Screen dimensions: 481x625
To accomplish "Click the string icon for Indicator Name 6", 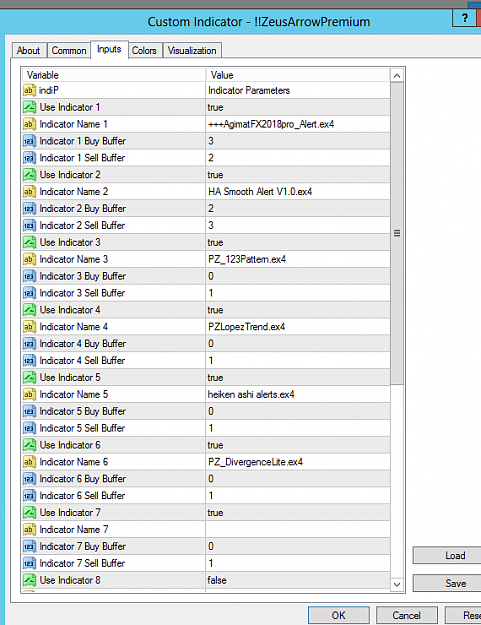I will [29, 462].
